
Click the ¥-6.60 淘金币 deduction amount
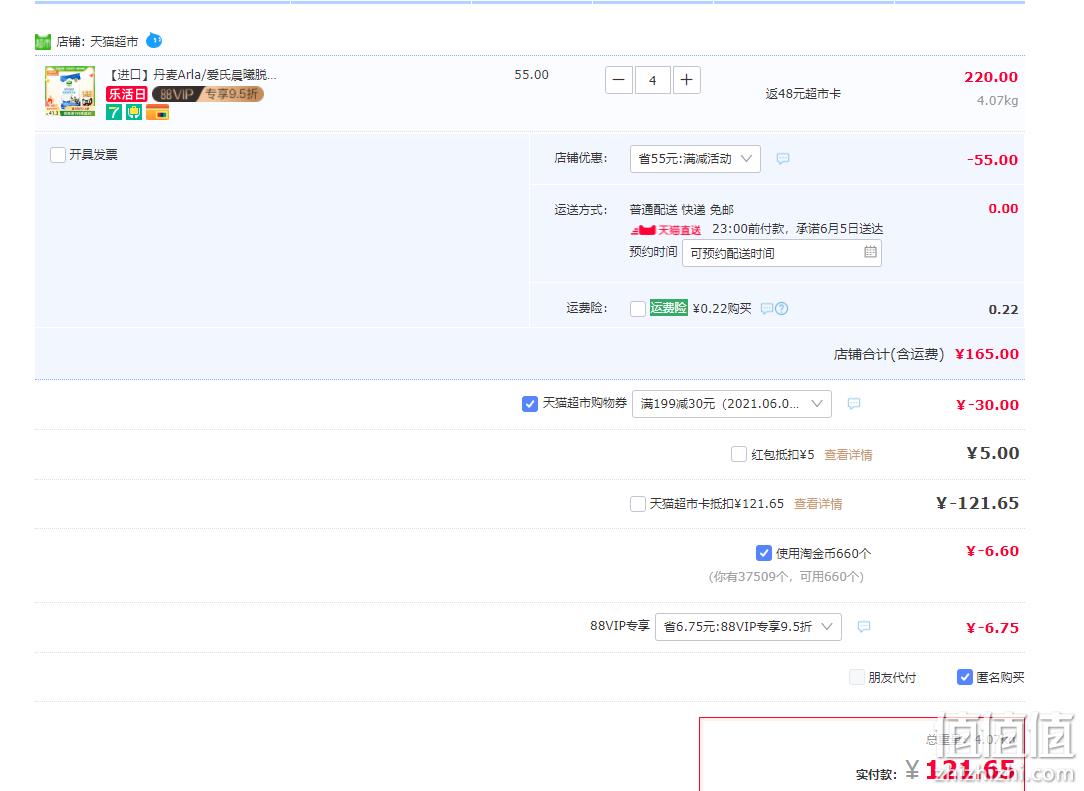click(992, 551)
